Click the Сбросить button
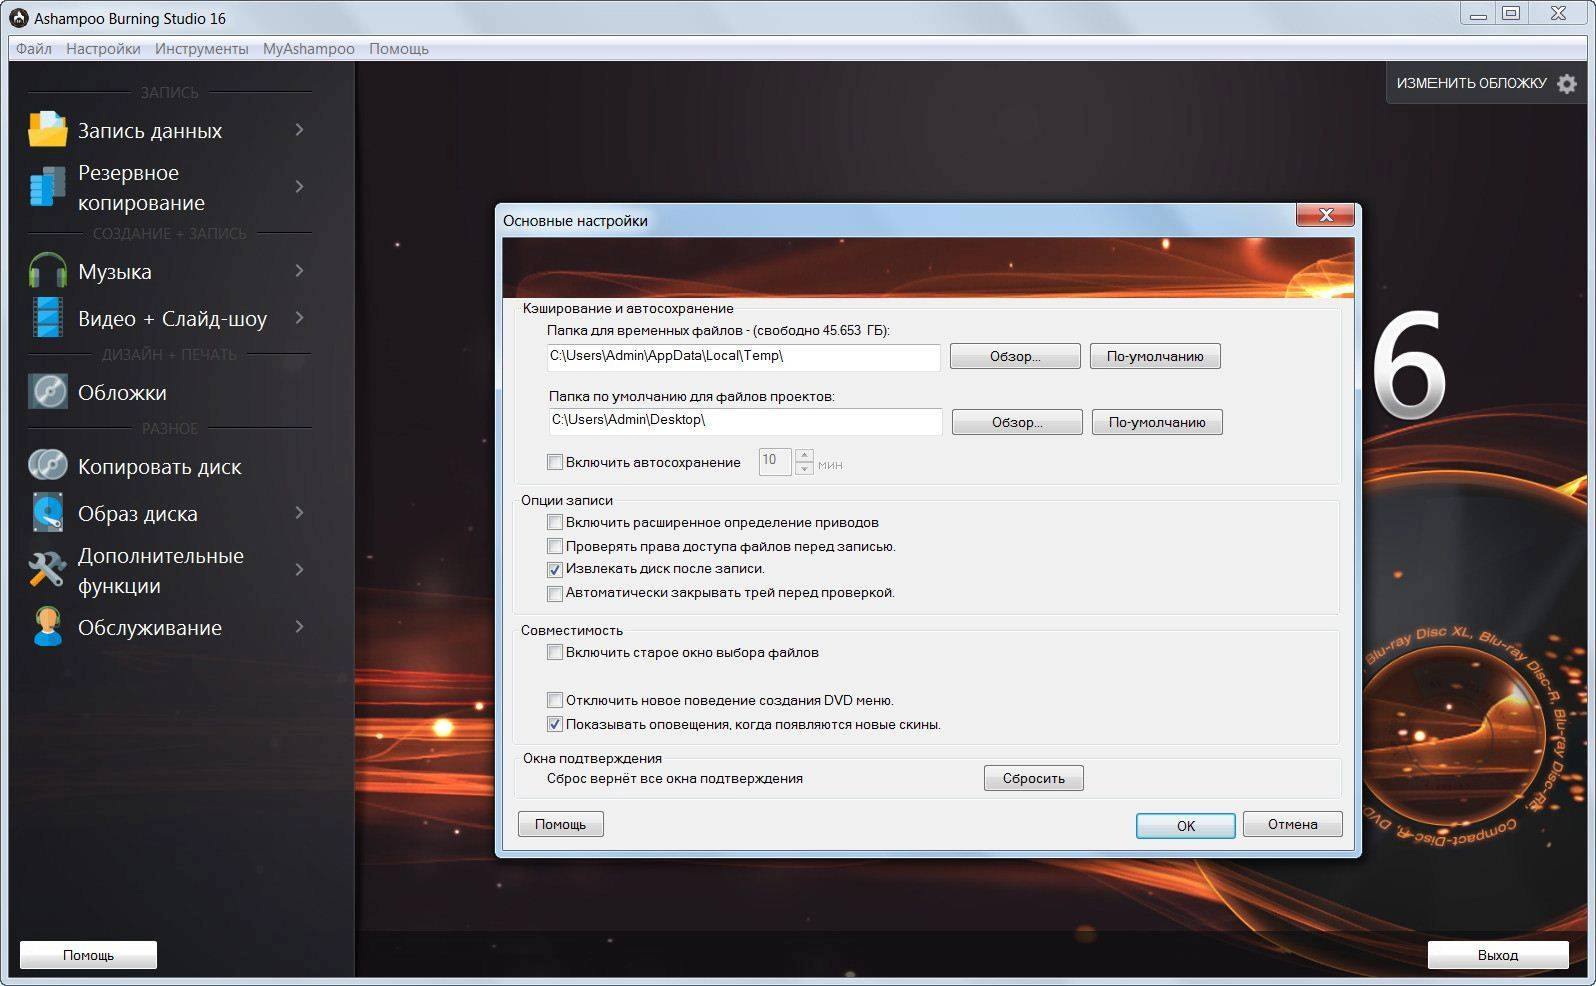Image resolution: width=1596 pixels, height=986 pixels. click(1034, 778)
